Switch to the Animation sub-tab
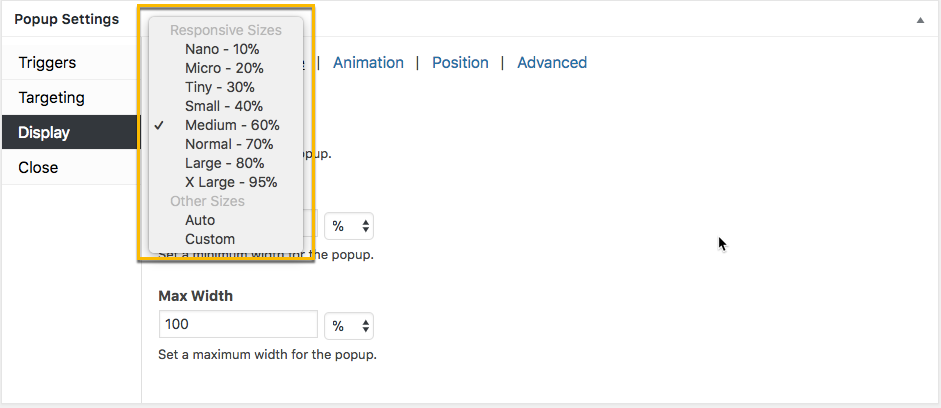Image resolution: width=941 pixels, height=408 pixels. (368, 63)
